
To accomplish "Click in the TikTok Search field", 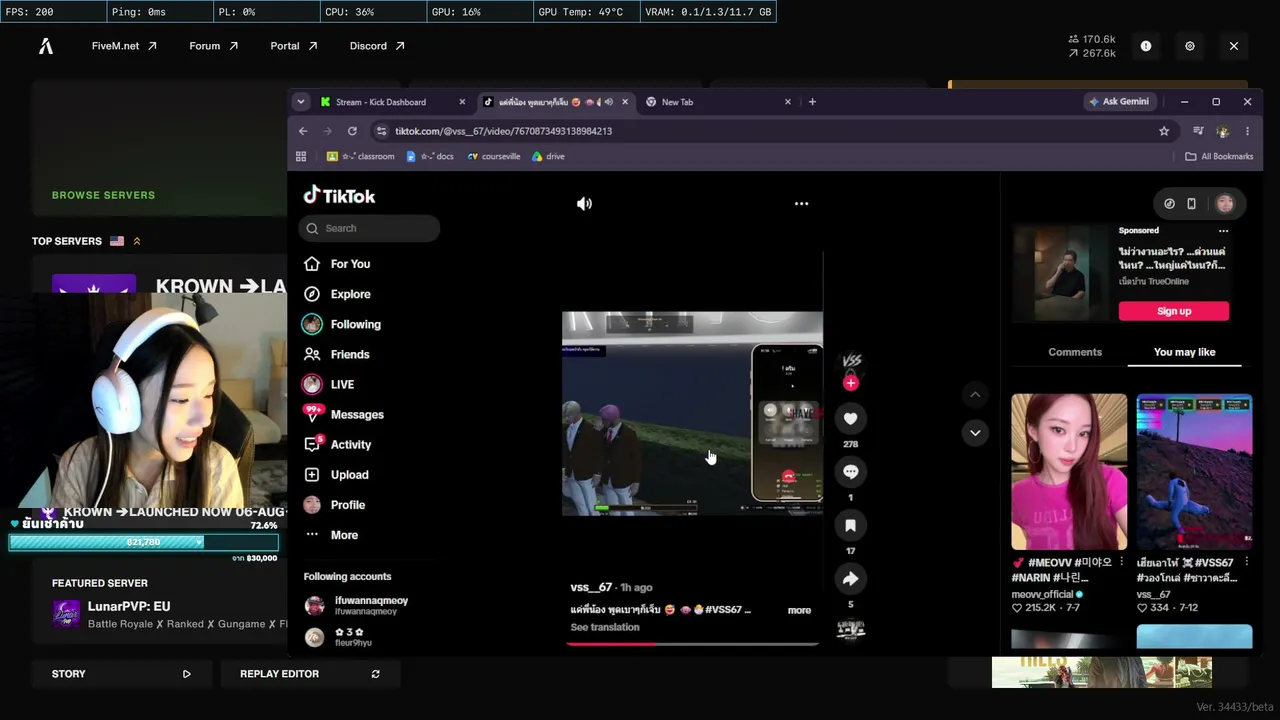I will point(369,228).
